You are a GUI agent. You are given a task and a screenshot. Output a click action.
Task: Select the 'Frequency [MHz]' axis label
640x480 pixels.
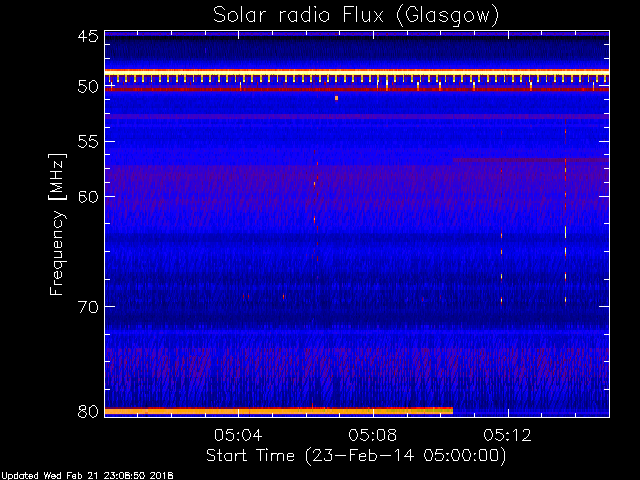point(57,224)
